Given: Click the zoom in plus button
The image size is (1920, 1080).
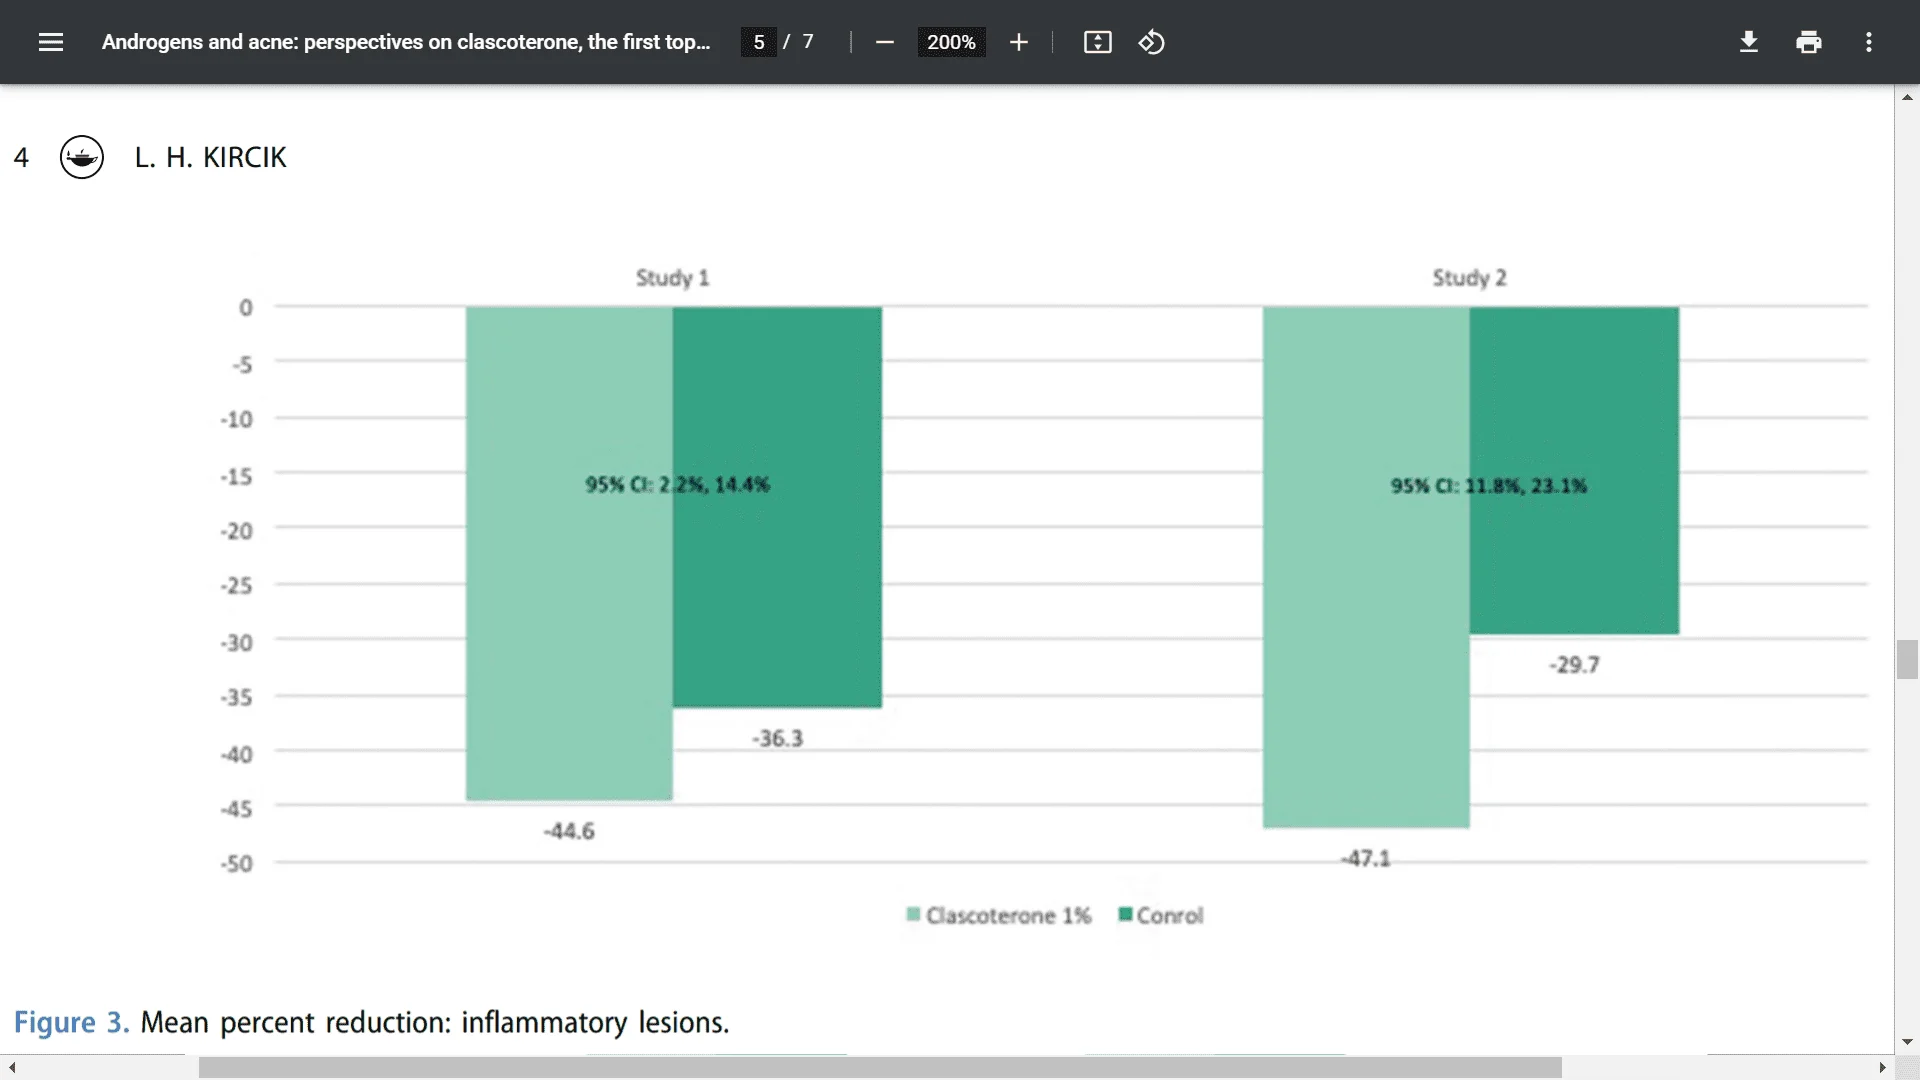Looking at the screenshot, I should (x=1018, y=42).
